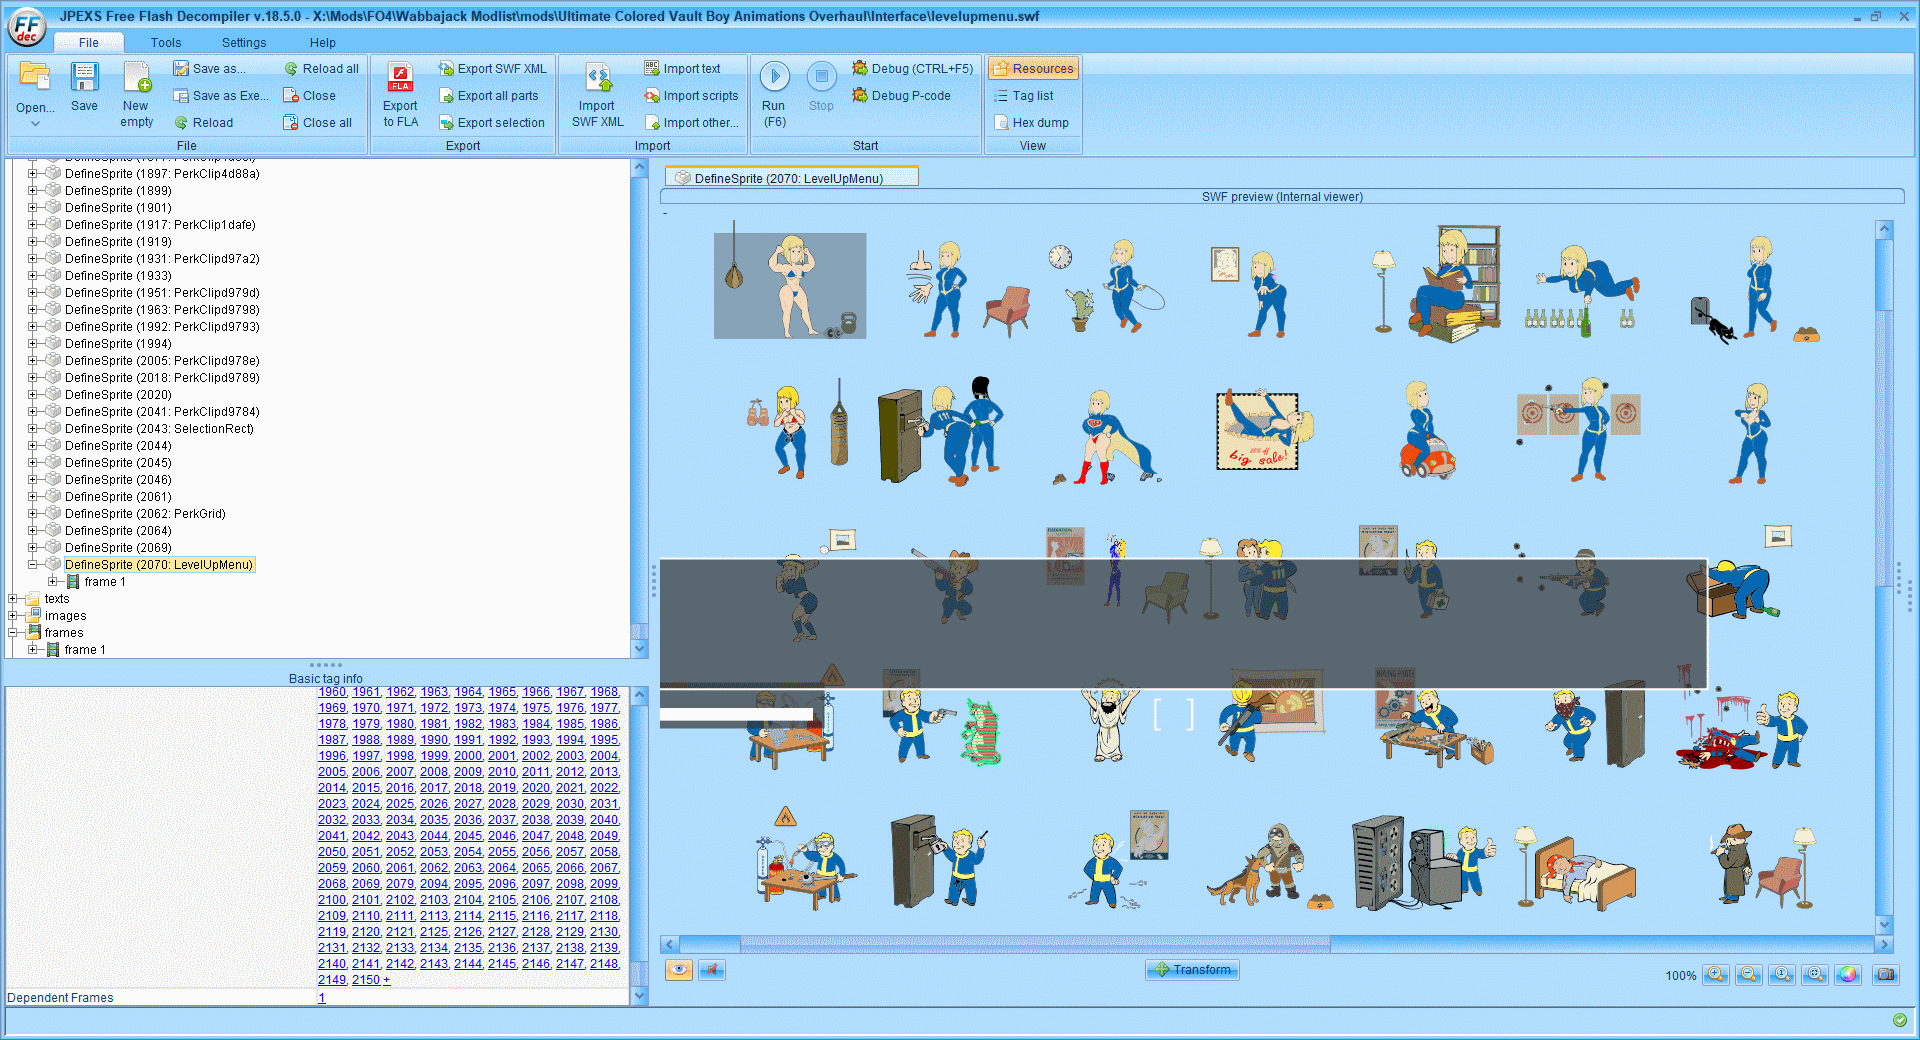Open needed character link 1960
Viewport: 1920px width, 1040px height.
coord(332,692)
